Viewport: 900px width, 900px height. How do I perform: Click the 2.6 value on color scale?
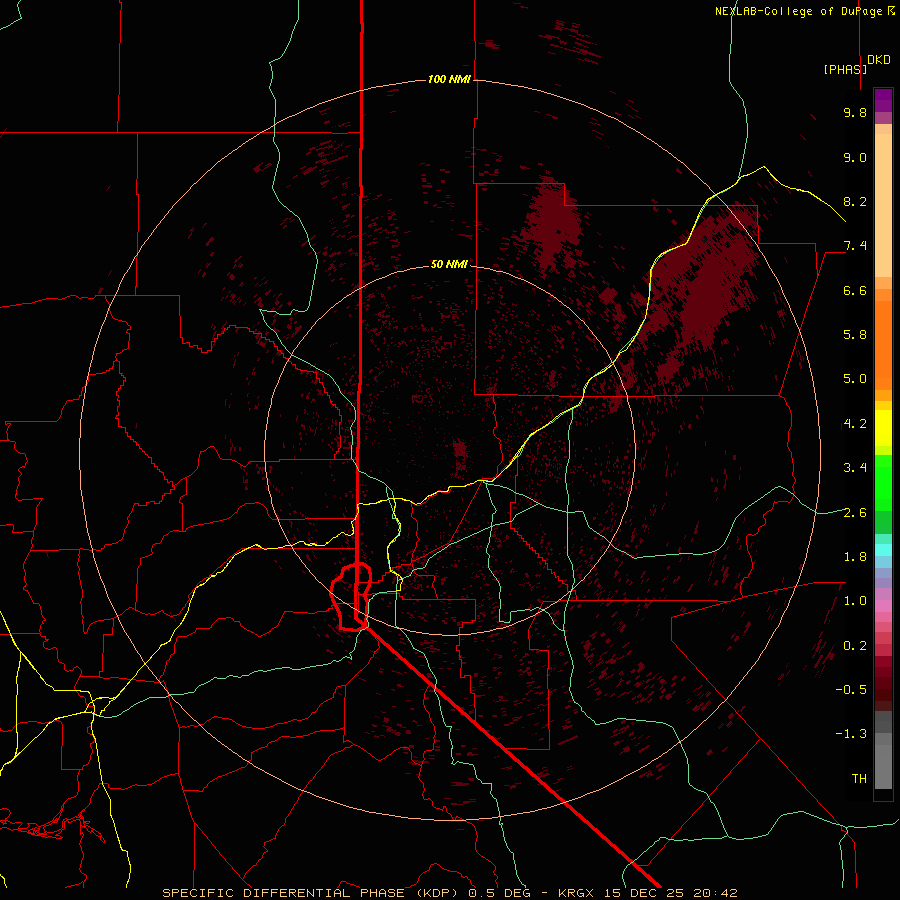tap(855, 512)
